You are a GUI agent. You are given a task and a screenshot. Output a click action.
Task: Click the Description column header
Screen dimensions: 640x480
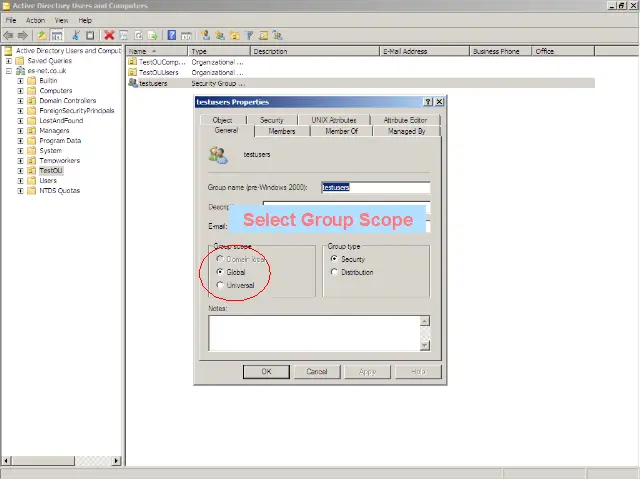(x=315, y=51)
